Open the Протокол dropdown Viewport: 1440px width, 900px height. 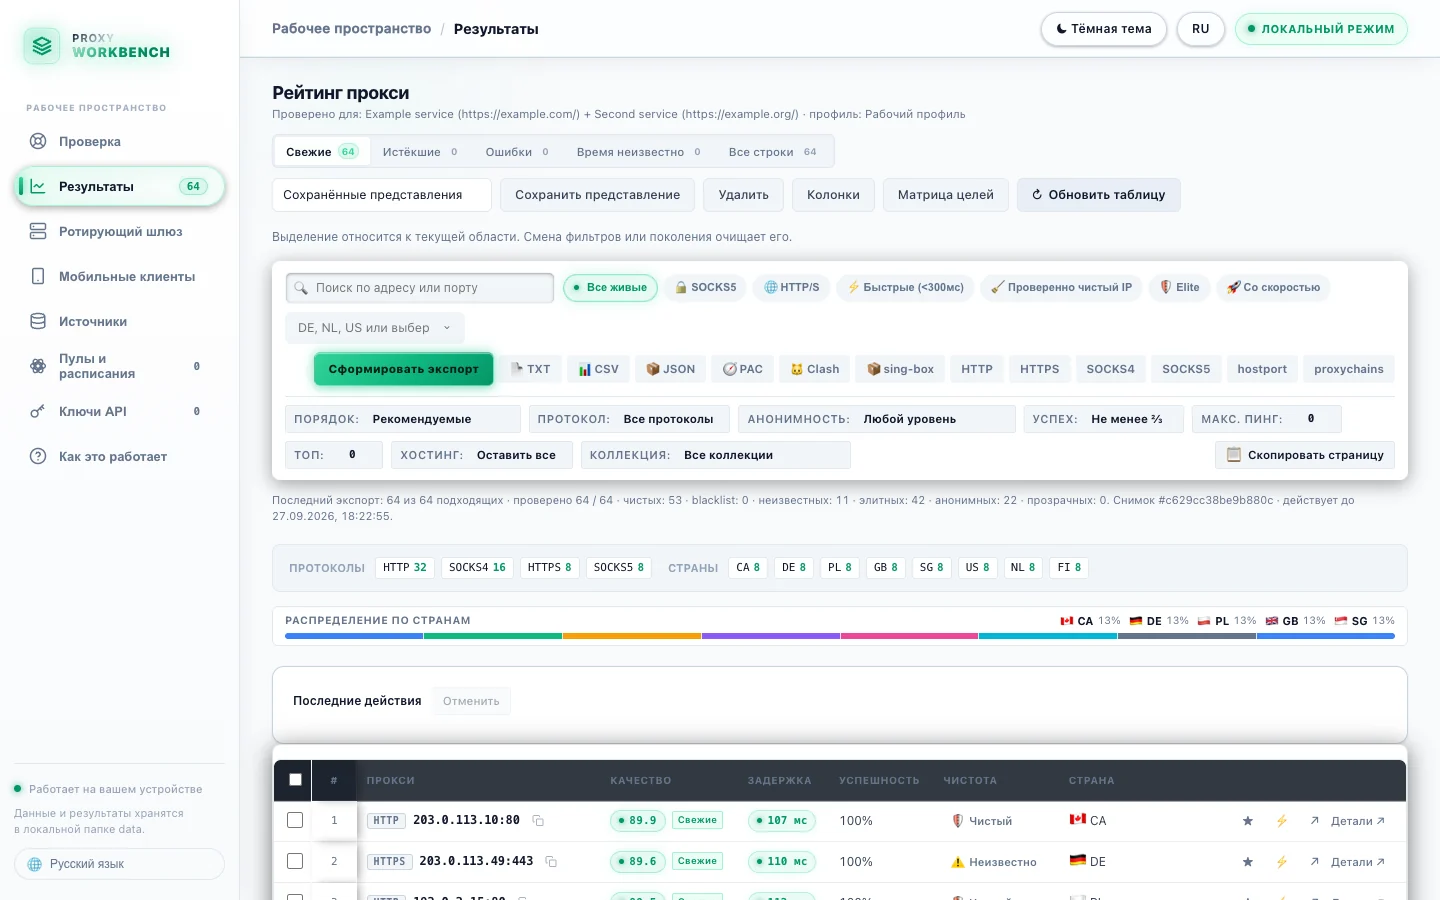(x=629, y=419)
